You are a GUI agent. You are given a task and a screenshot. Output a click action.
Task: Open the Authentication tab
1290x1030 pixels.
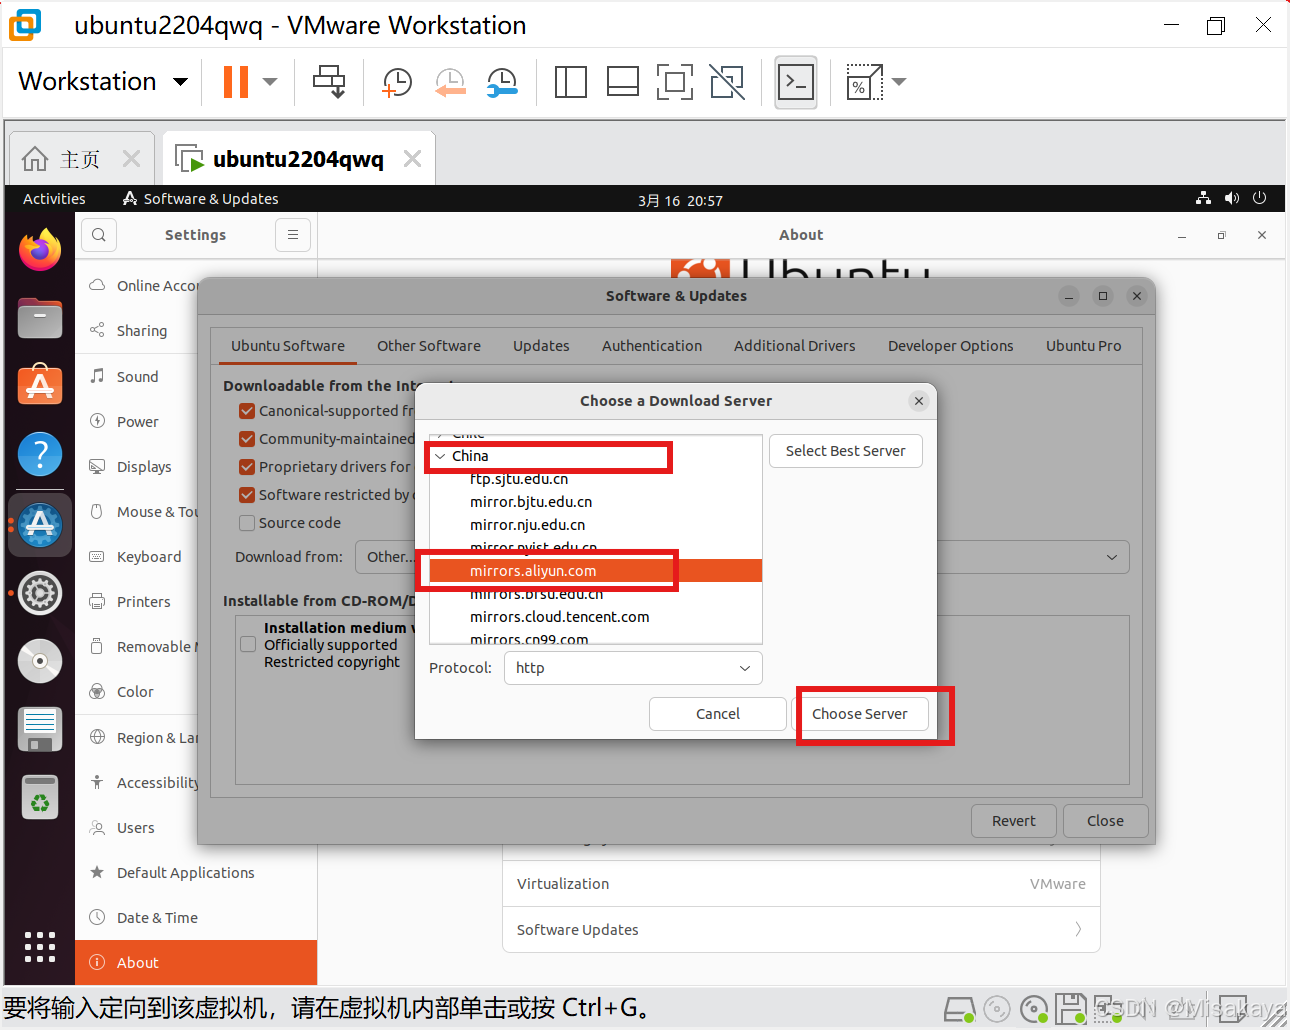click(652, 346)
